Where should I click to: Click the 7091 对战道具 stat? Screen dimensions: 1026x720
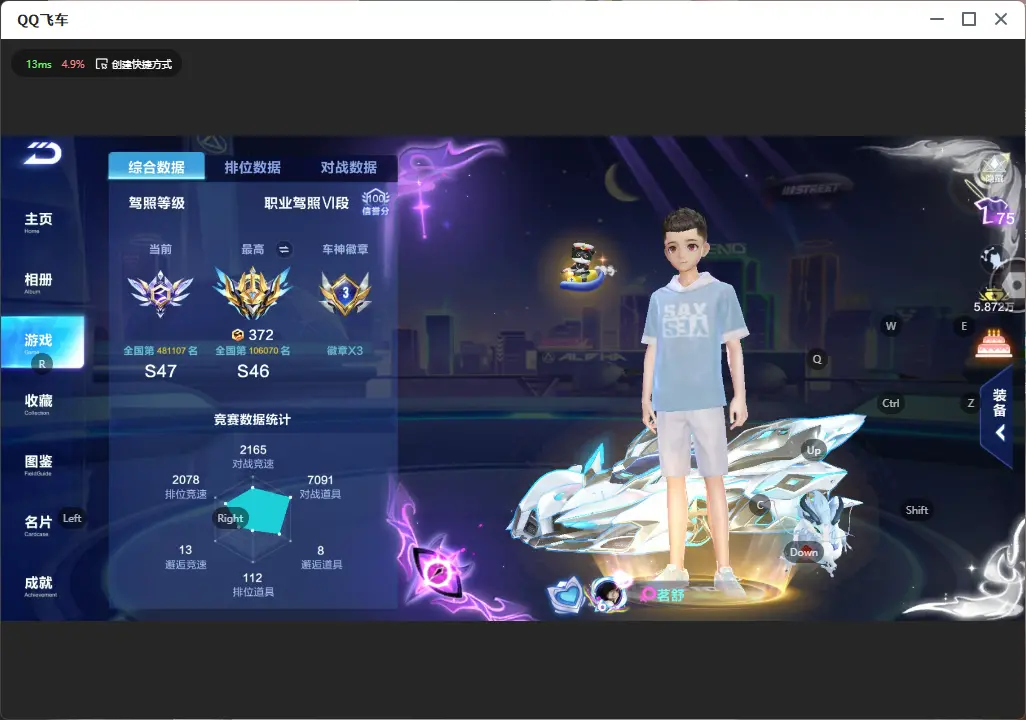(320, 486)
